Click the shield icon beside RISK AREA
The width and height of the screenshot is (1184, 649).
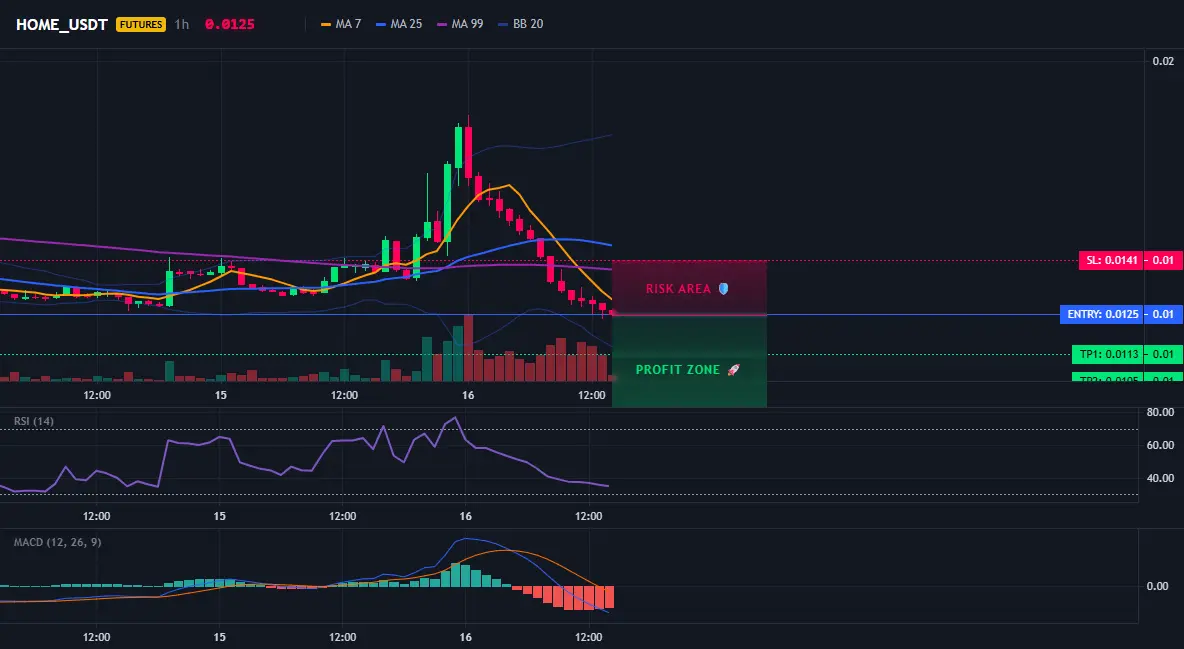(x=723, y=289)
